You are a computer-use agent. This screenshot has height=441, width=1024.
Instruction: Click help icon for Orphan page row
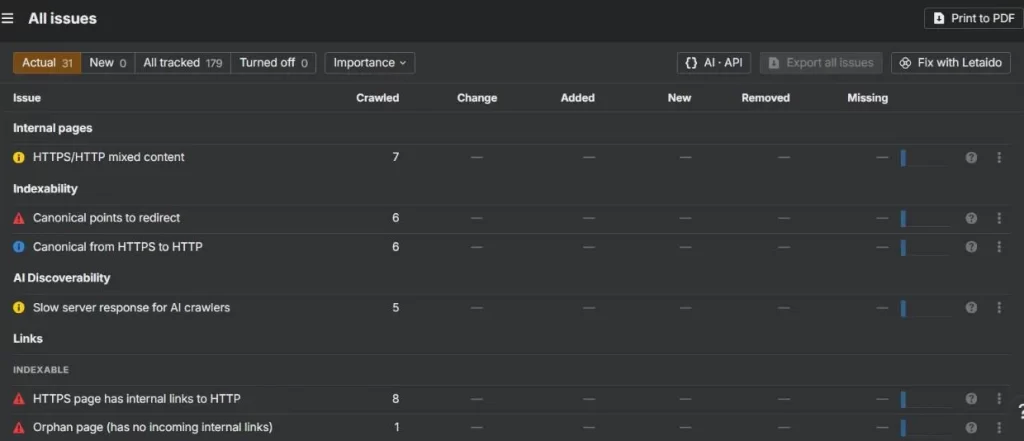[x=971, y=427]
